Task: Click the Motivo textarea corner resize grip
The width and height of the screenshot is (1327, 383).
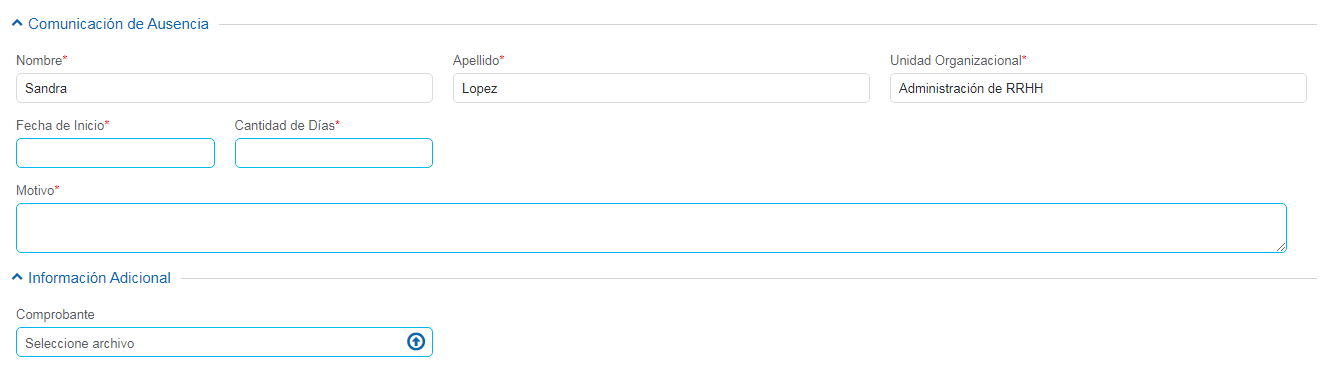Action: 1280,246
